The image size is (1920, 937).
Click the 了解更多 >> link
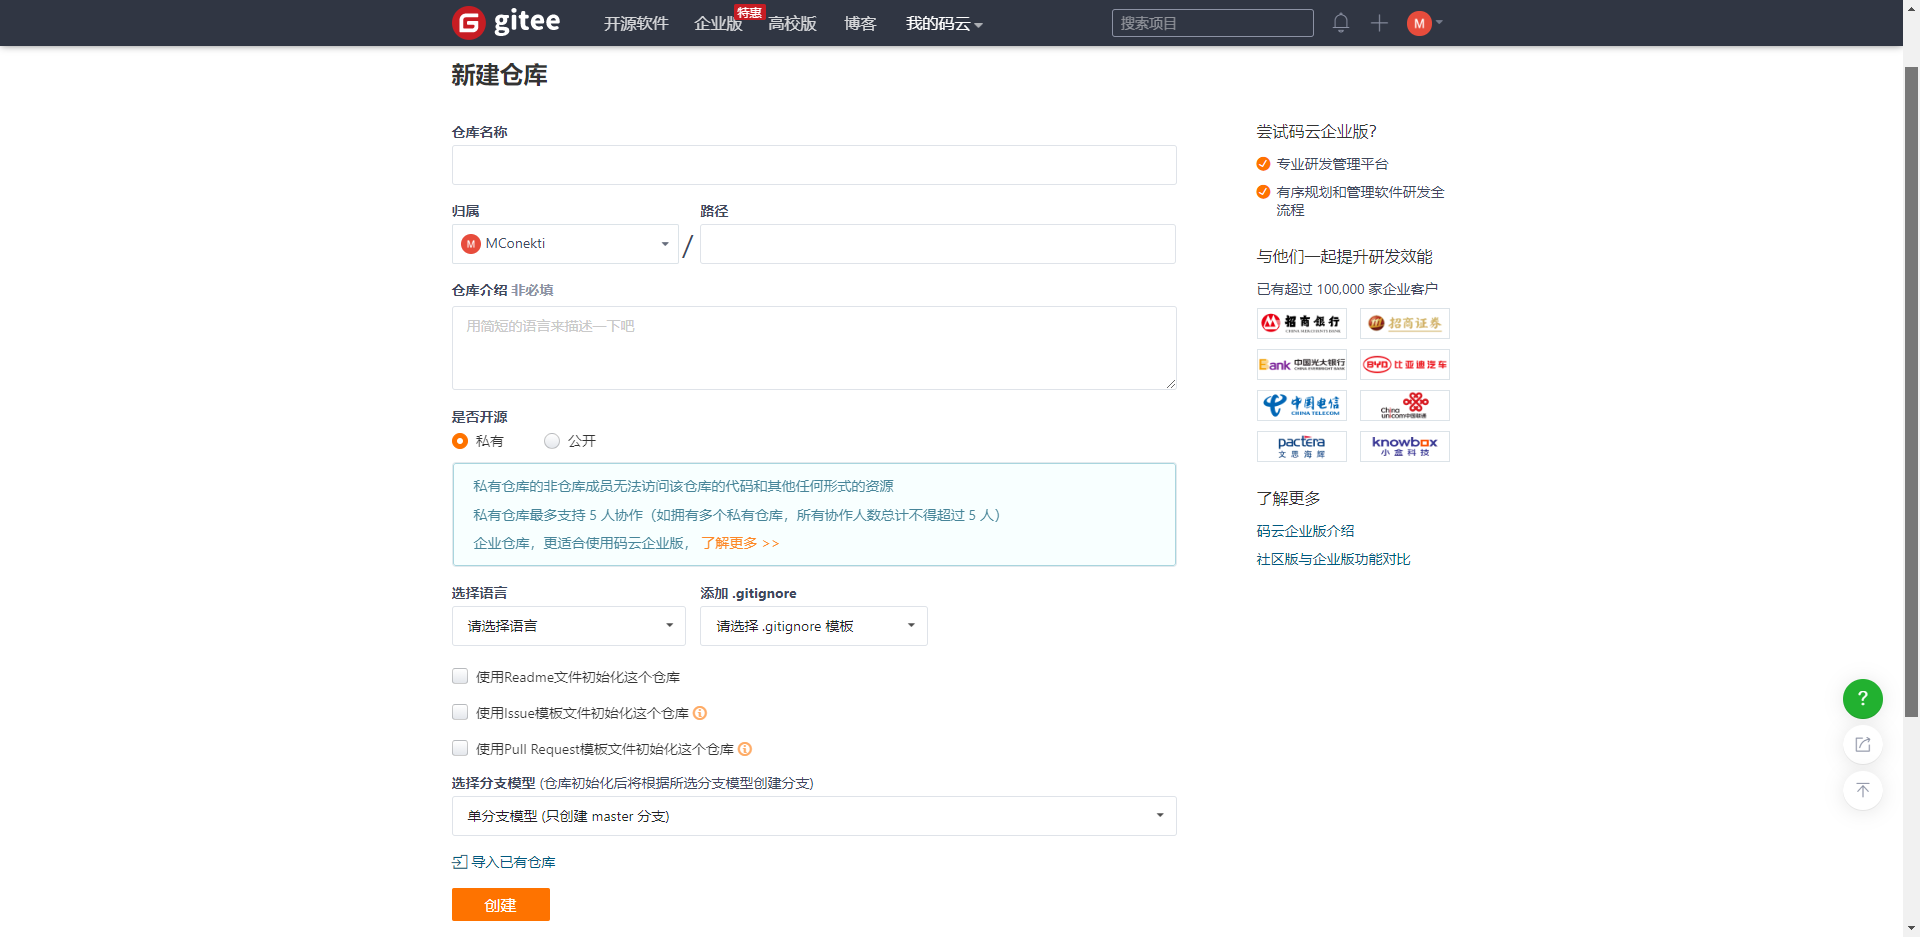click(x=740, y=543)
